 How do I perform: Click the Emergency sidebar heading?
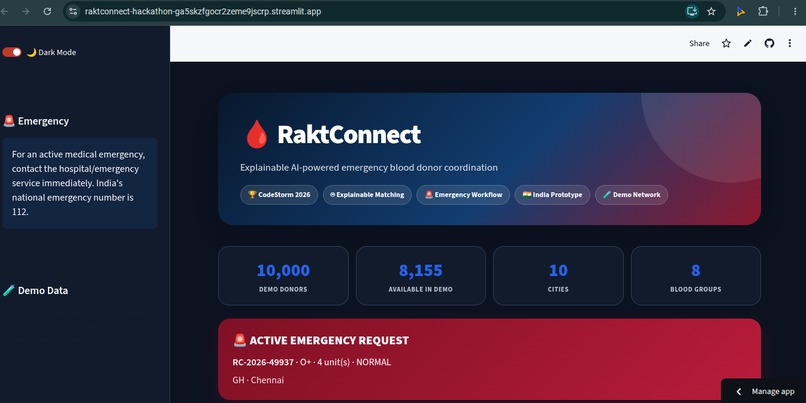(x=43, y=121)
